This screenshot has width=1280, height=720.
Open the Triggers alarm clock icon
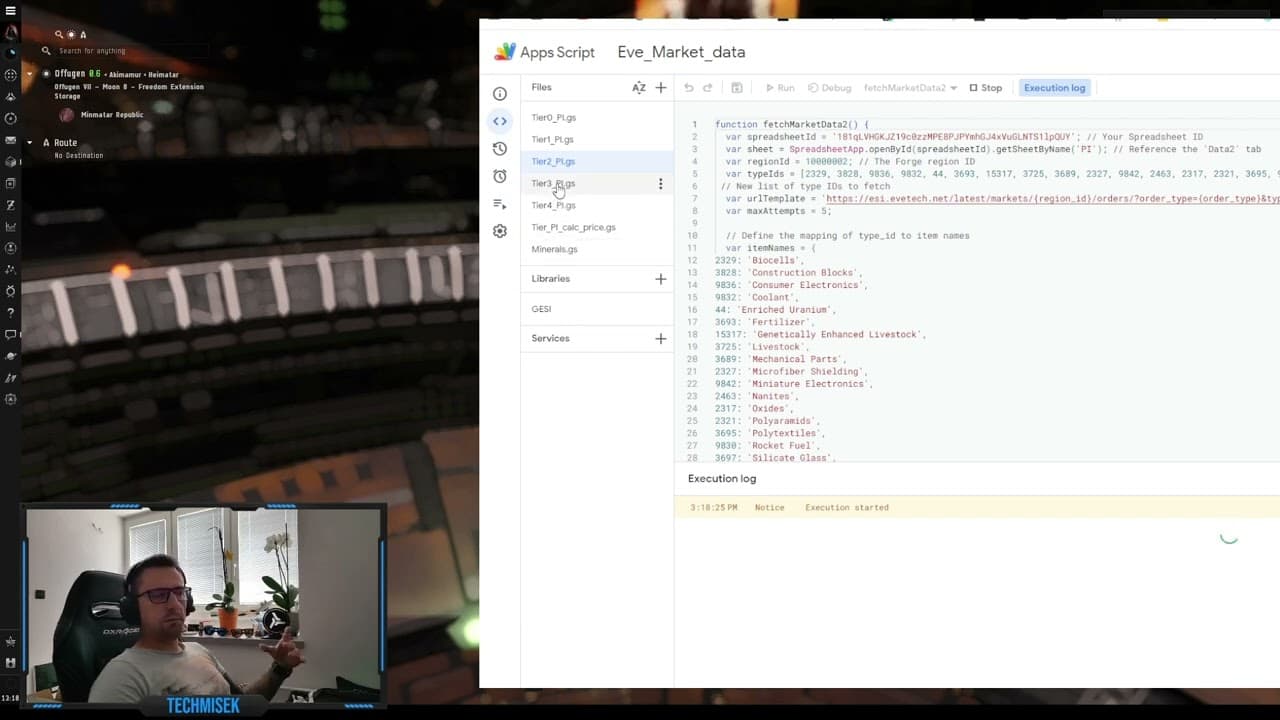(x=500, y=176)
